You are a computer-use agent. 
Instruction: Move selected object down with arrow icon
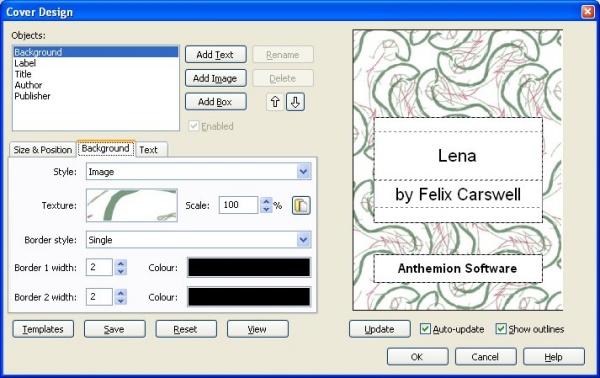(295, 102)
